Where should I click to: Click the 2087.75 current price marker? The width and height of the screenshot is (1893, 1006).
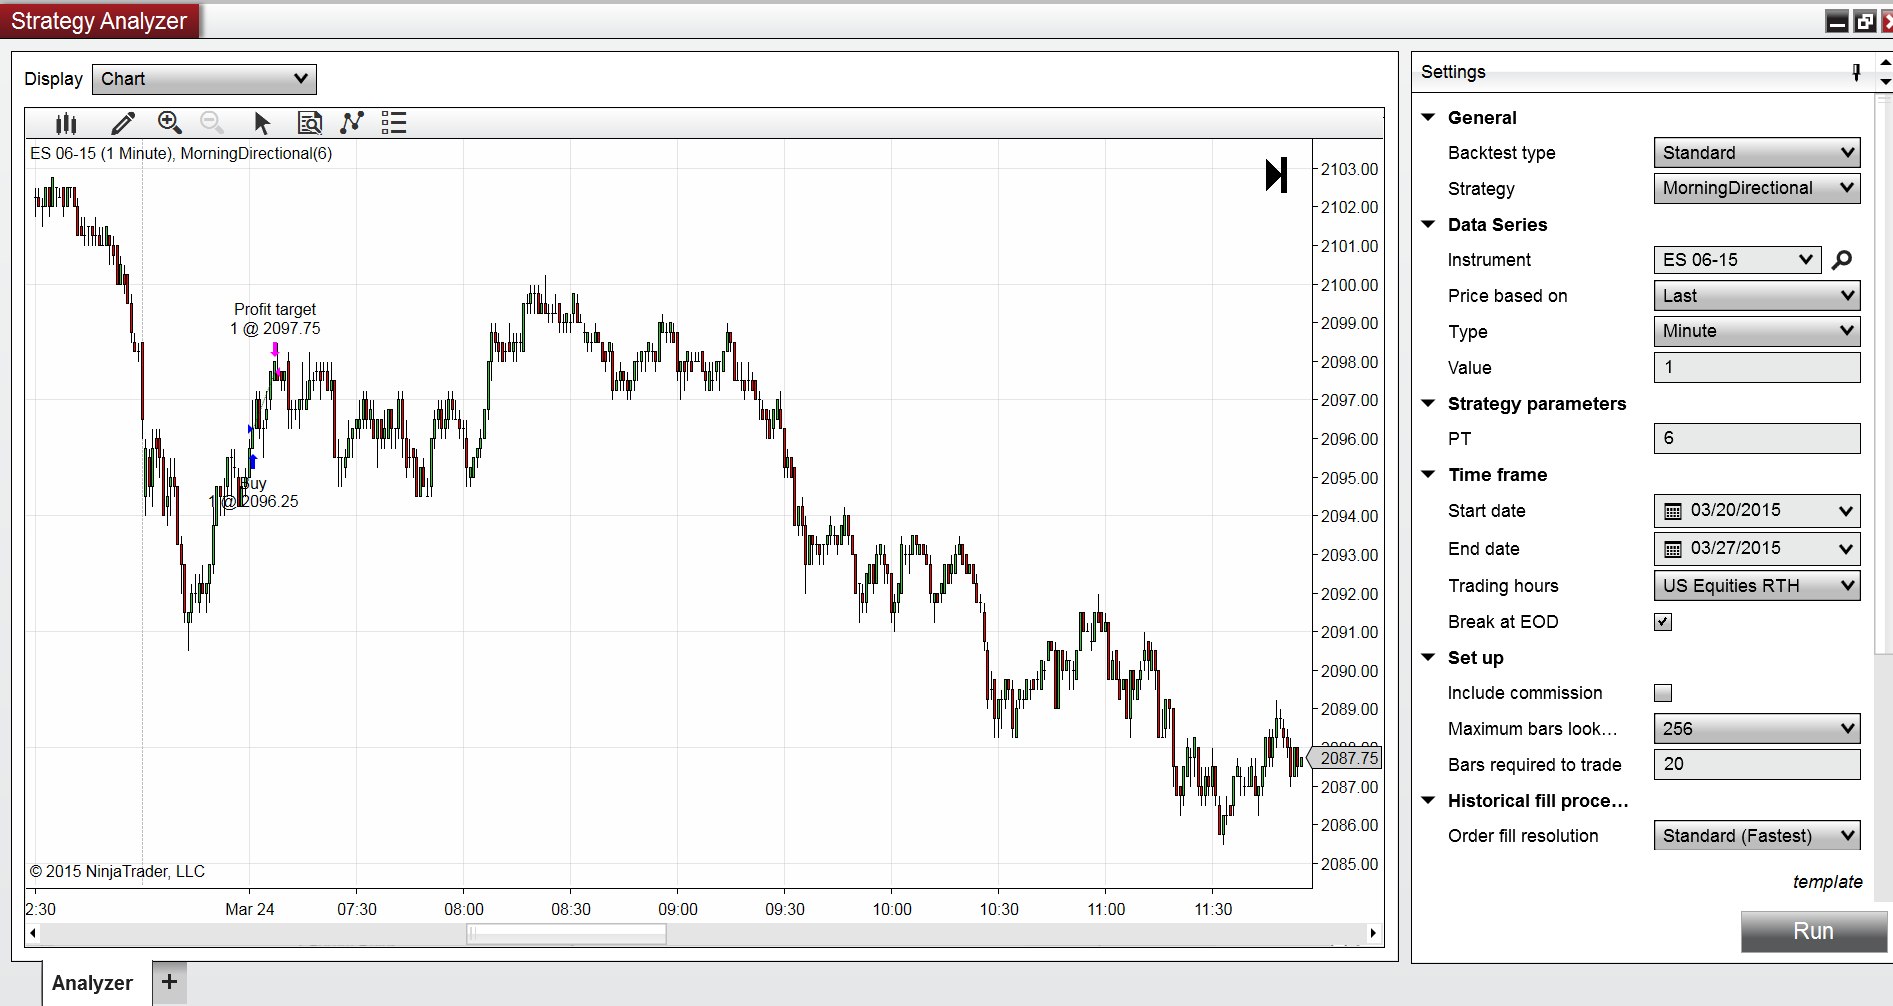tap(1346, 758)
